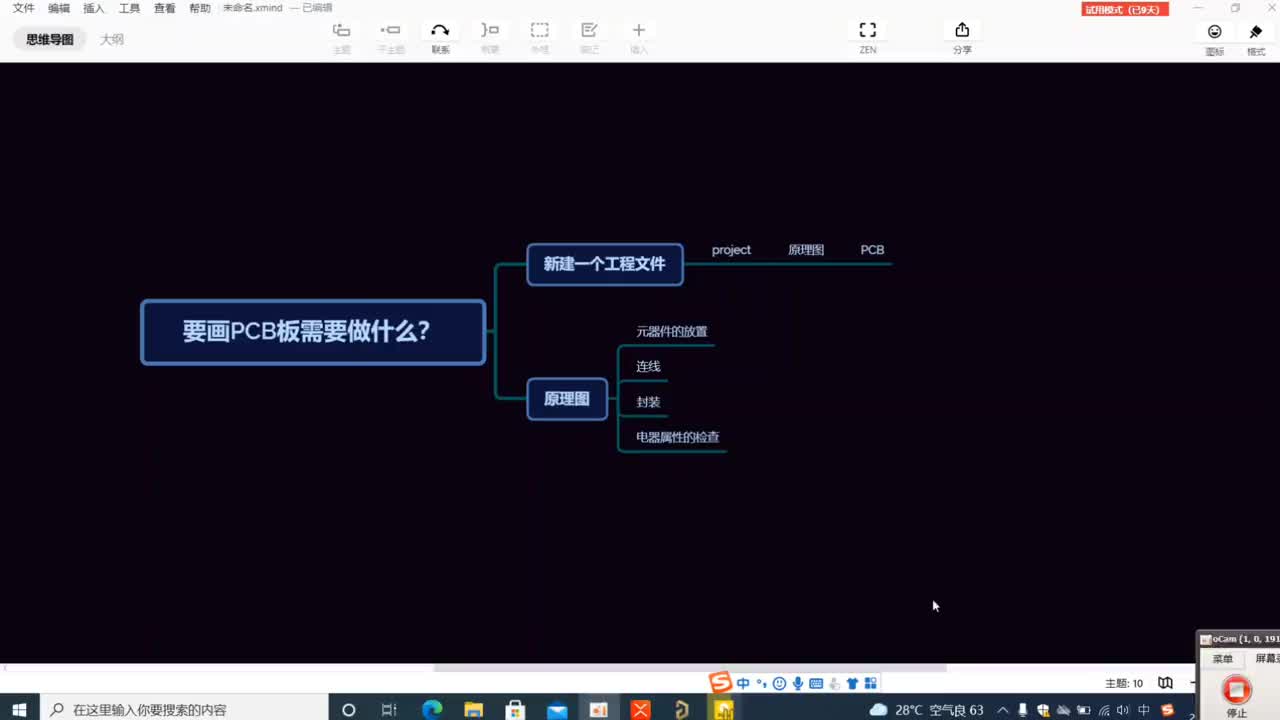1280x720 pixels.
Task: Click Sogou voice input microphone icon
Action: click(x=798, y=684)
